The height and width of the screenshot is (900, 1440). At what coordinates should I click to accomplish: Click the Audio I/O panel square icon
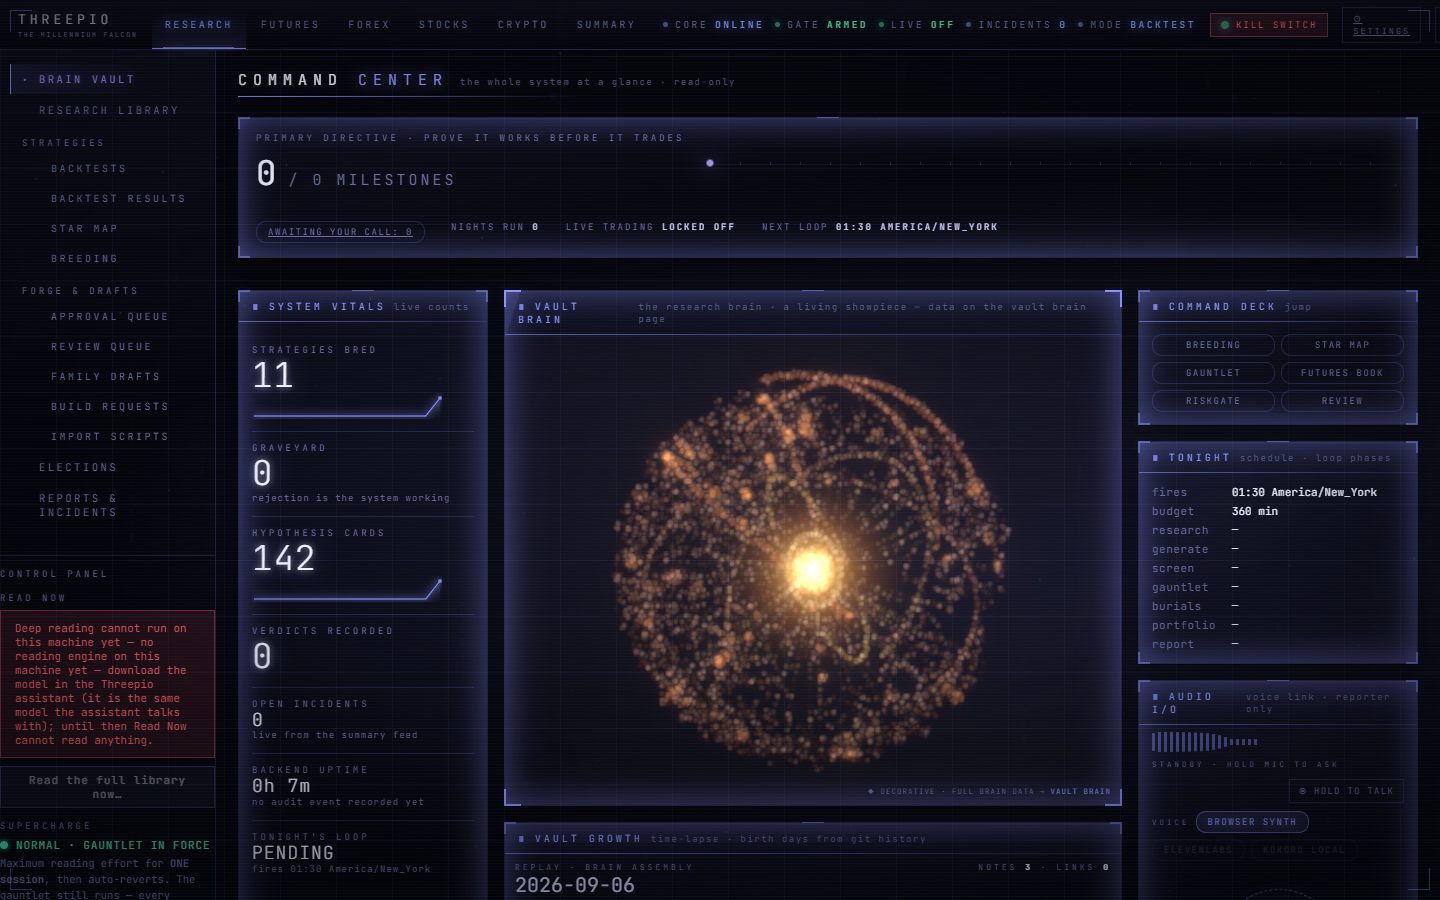(1156, 697)
